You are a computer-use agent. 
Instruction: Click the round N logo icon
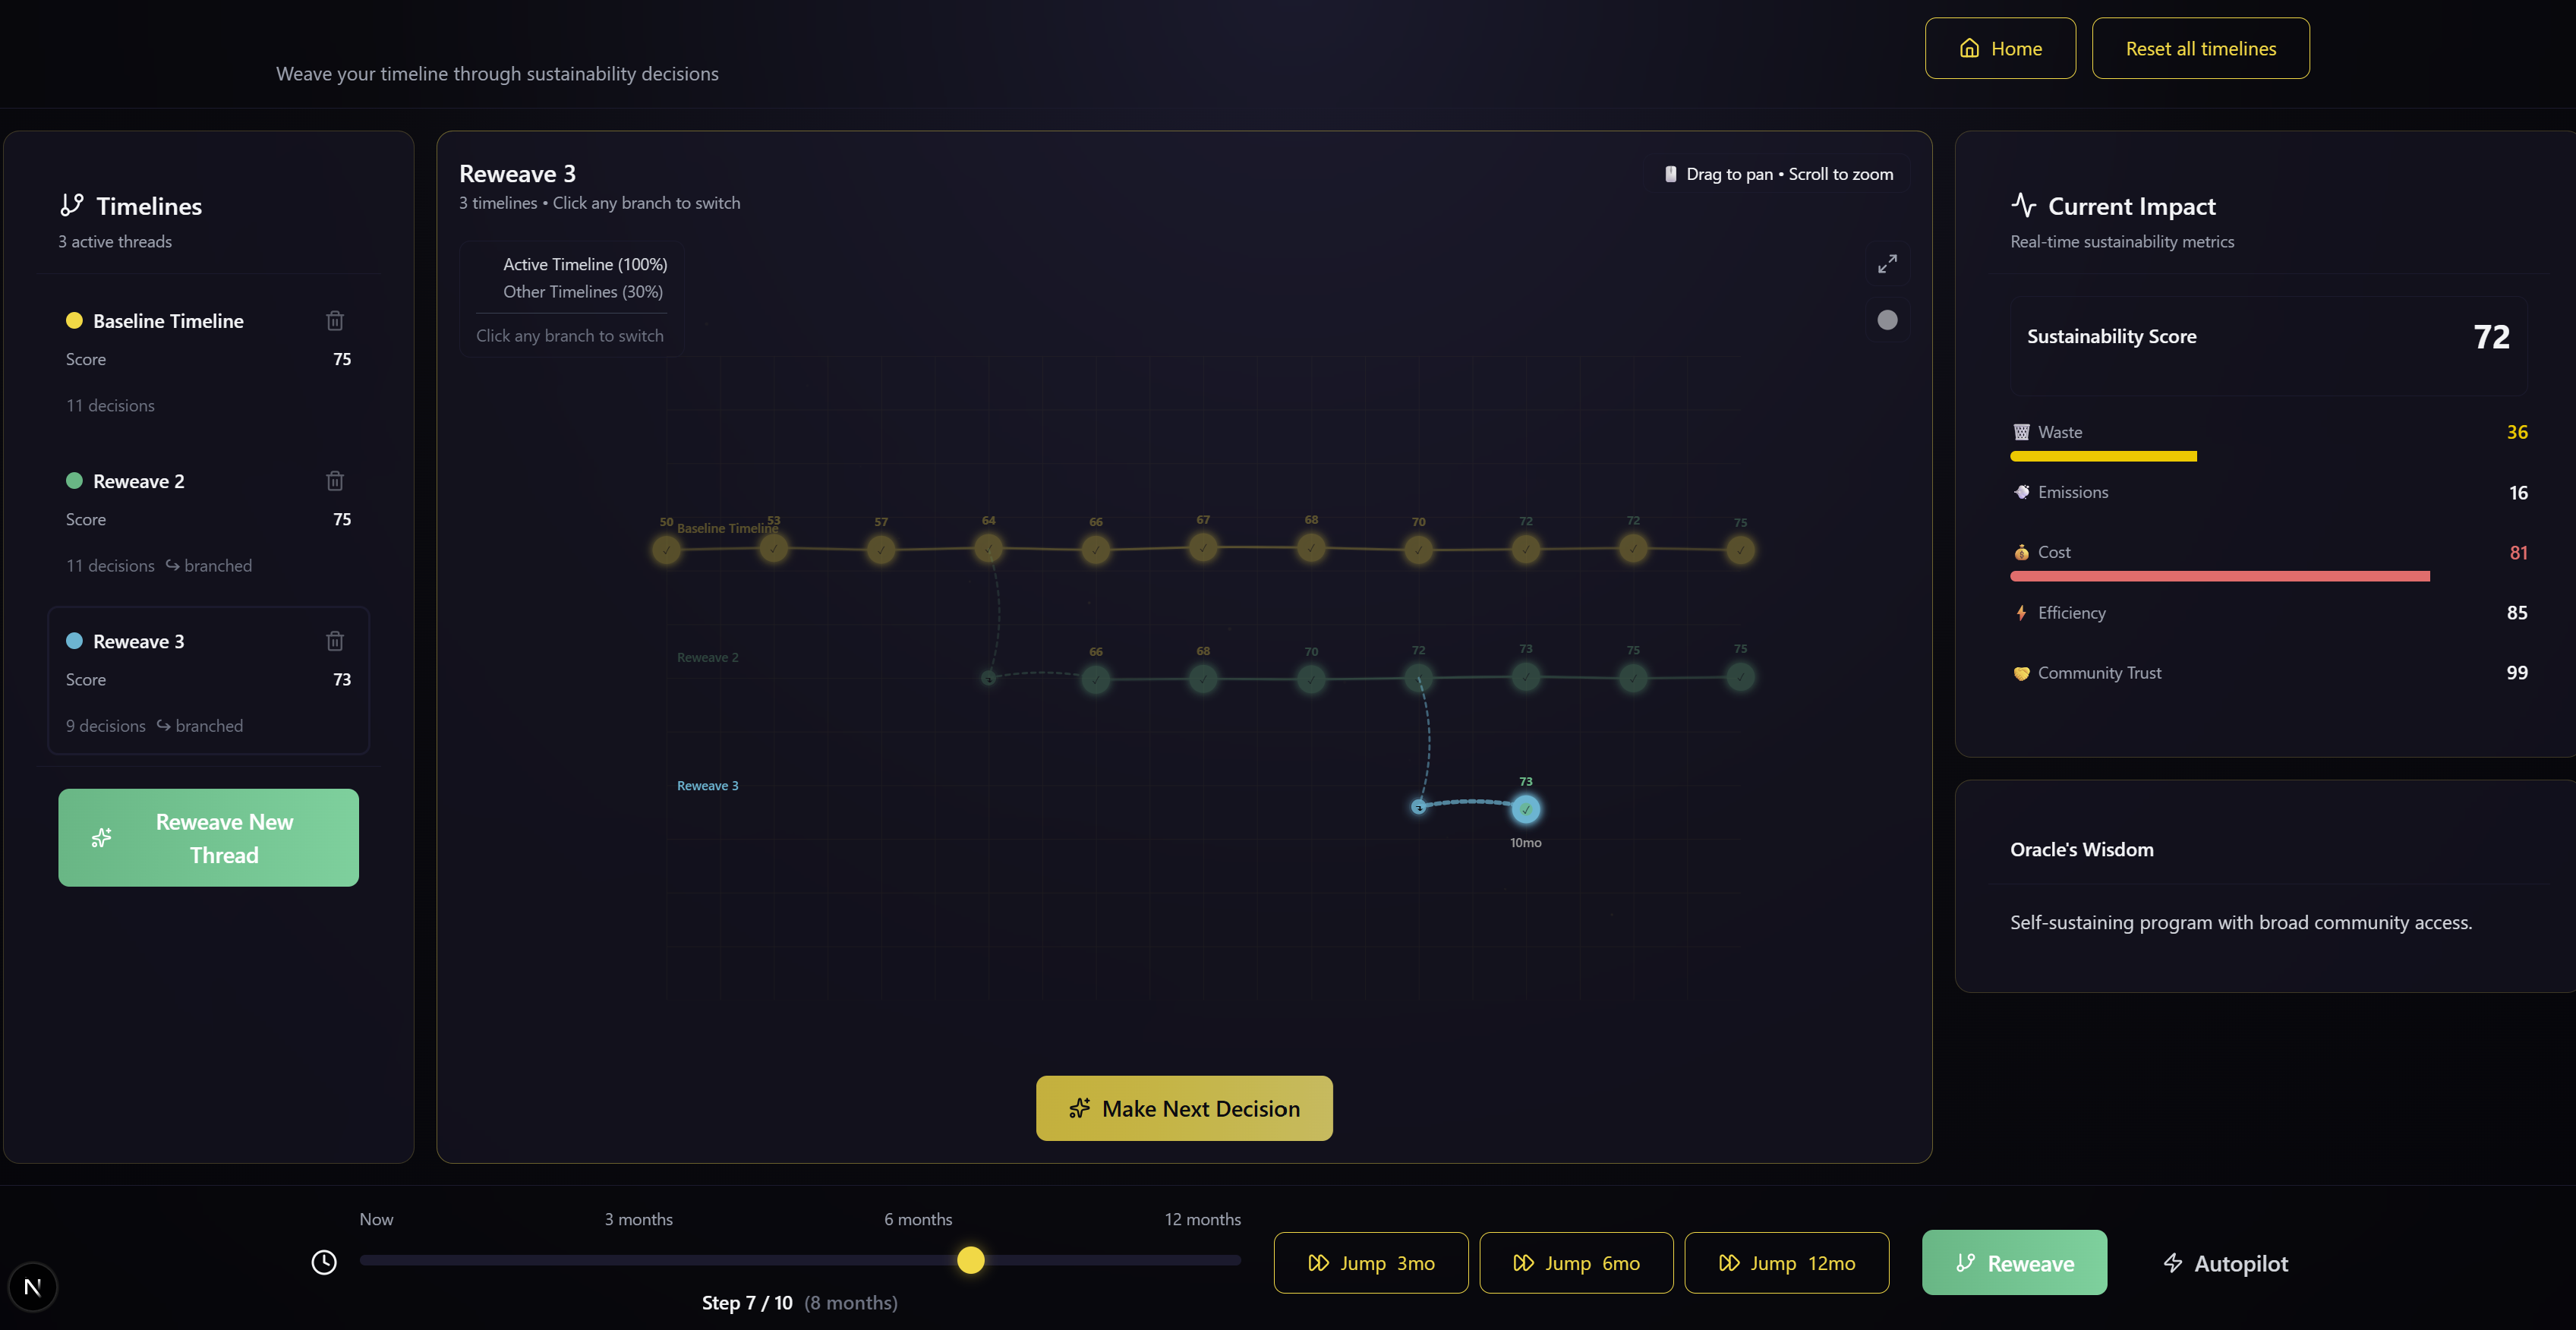[33, 1287]
